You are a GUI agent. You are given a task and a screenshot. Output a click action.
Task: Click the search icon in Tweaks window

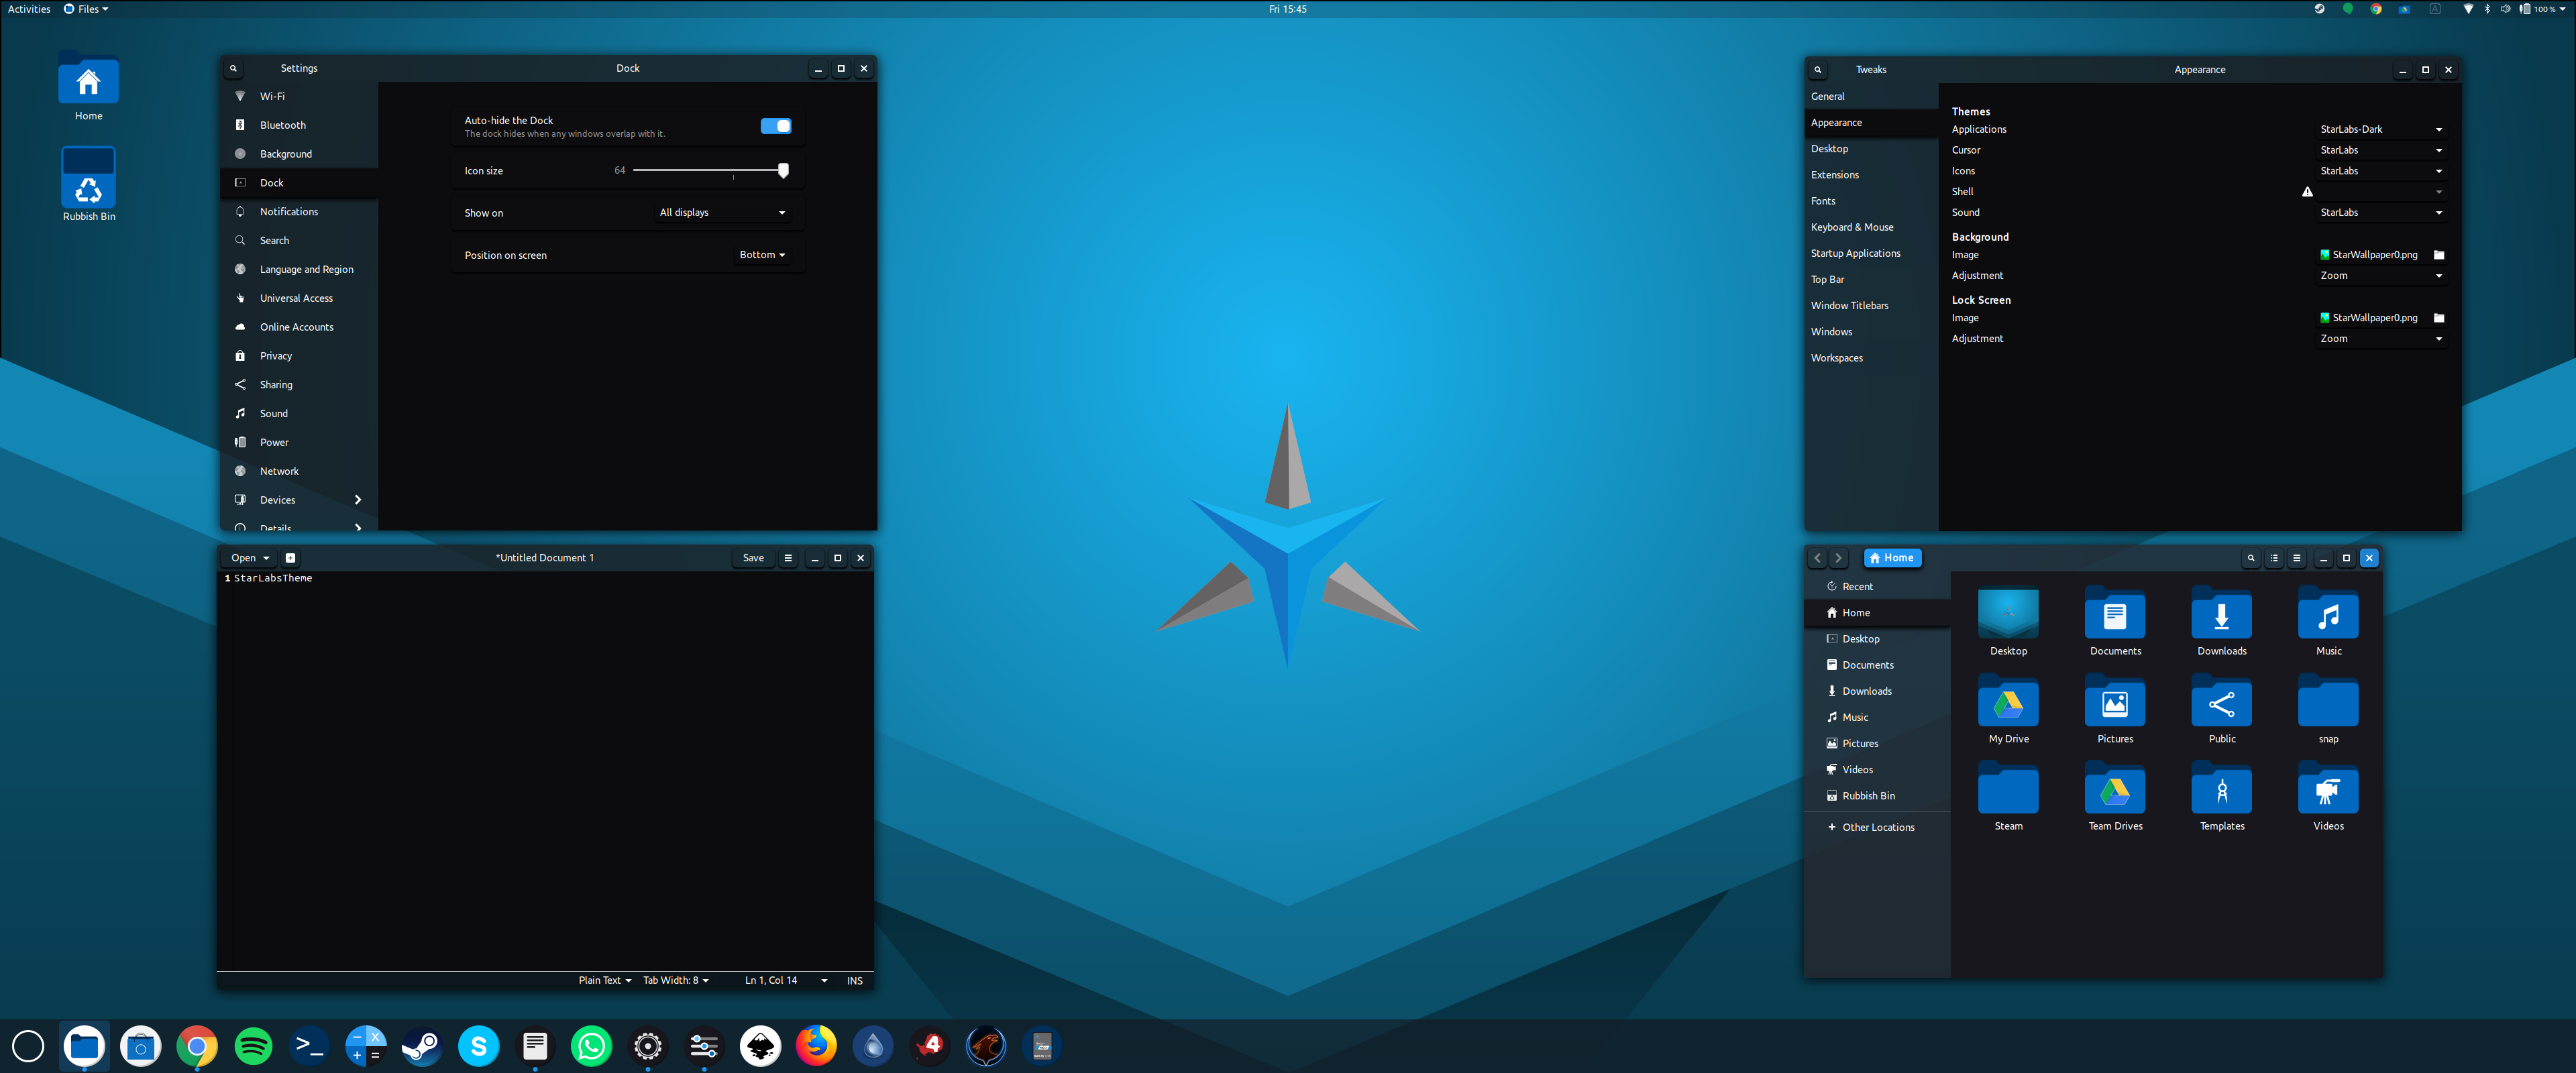point(1818,70)
